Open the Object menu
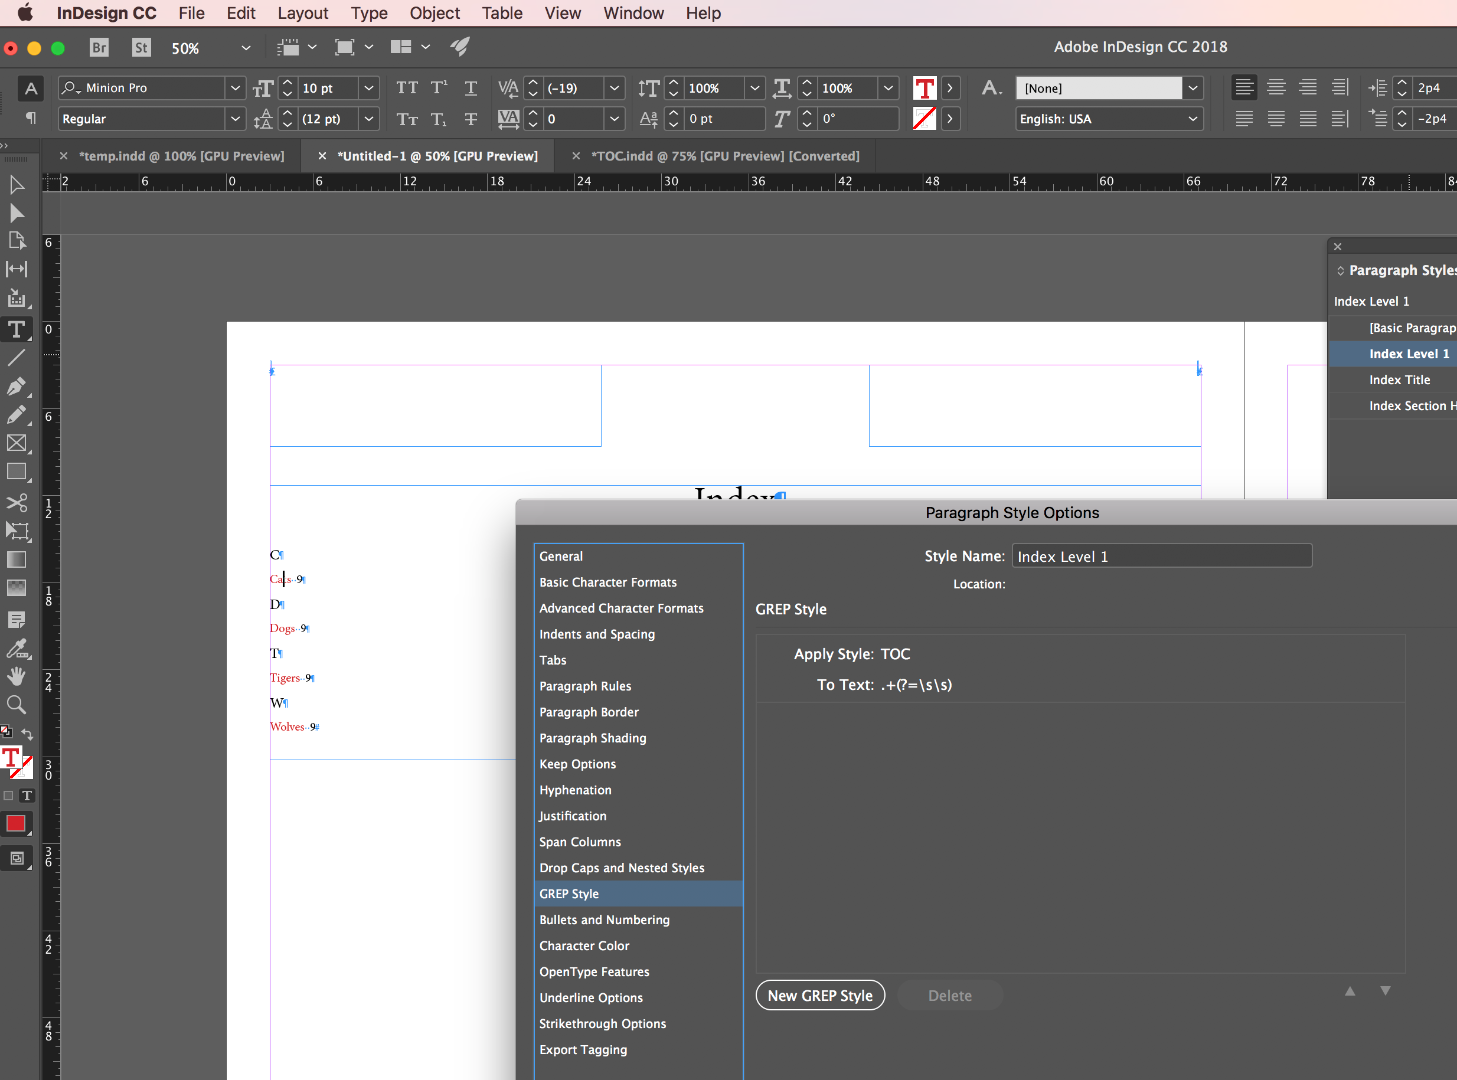This screenshot has width=1457, height=1080. [x=435, y=13]
